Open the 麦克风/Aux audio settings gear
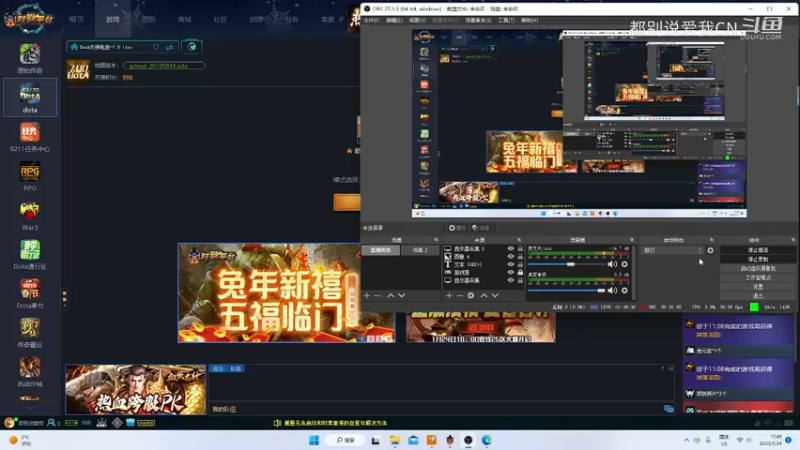The image size is (800, 450). pos(624,264)
